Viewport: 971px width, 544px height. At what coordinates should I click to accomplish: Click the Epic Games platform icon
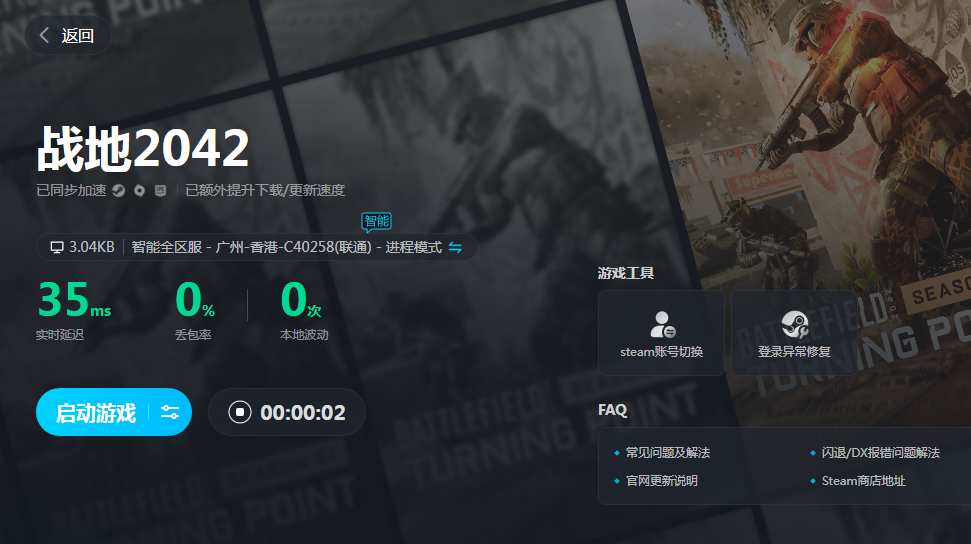point(160,190)
